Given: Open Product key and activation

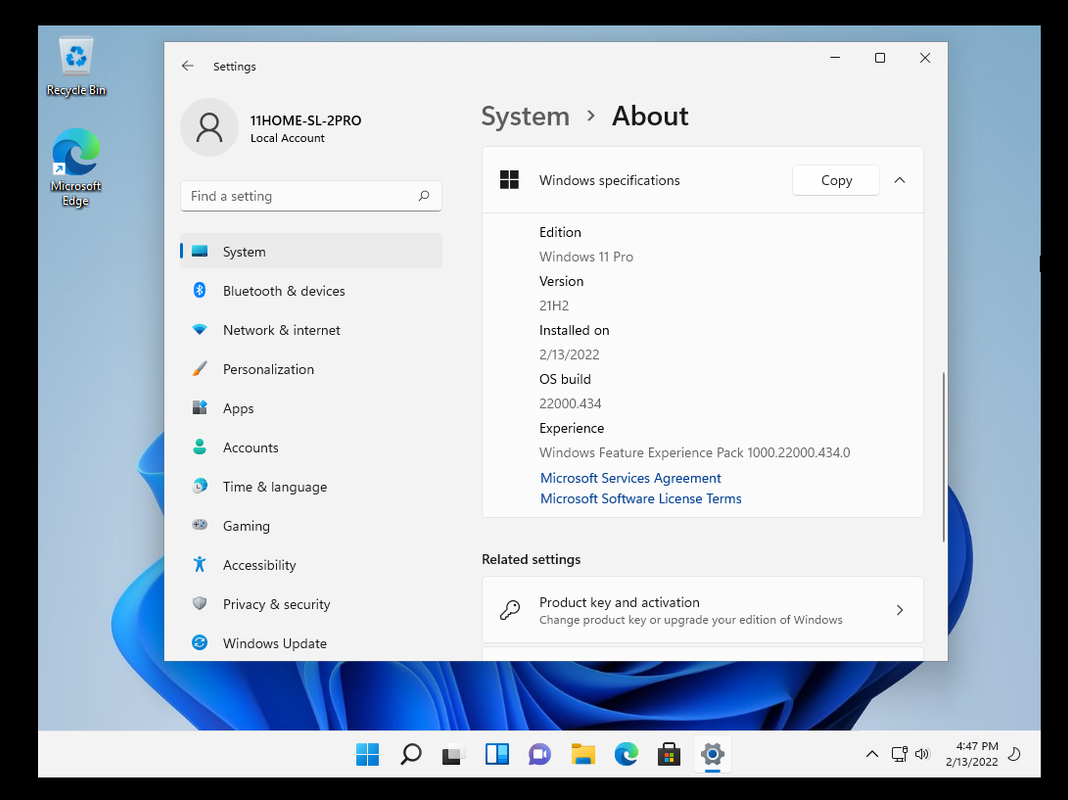Looking at the screenshot, I should point(702,610).
